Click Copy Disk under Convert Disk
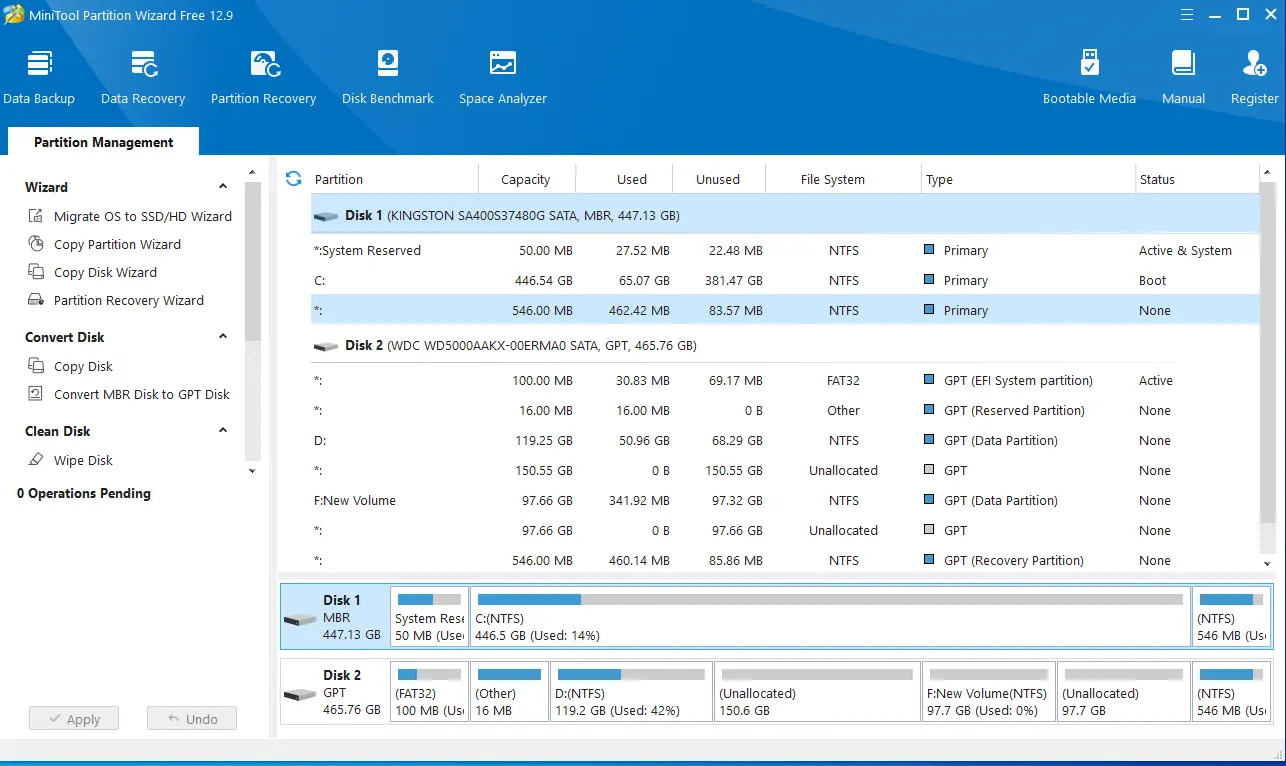Viewport: 1286px width, 766px height. [70, 366]
